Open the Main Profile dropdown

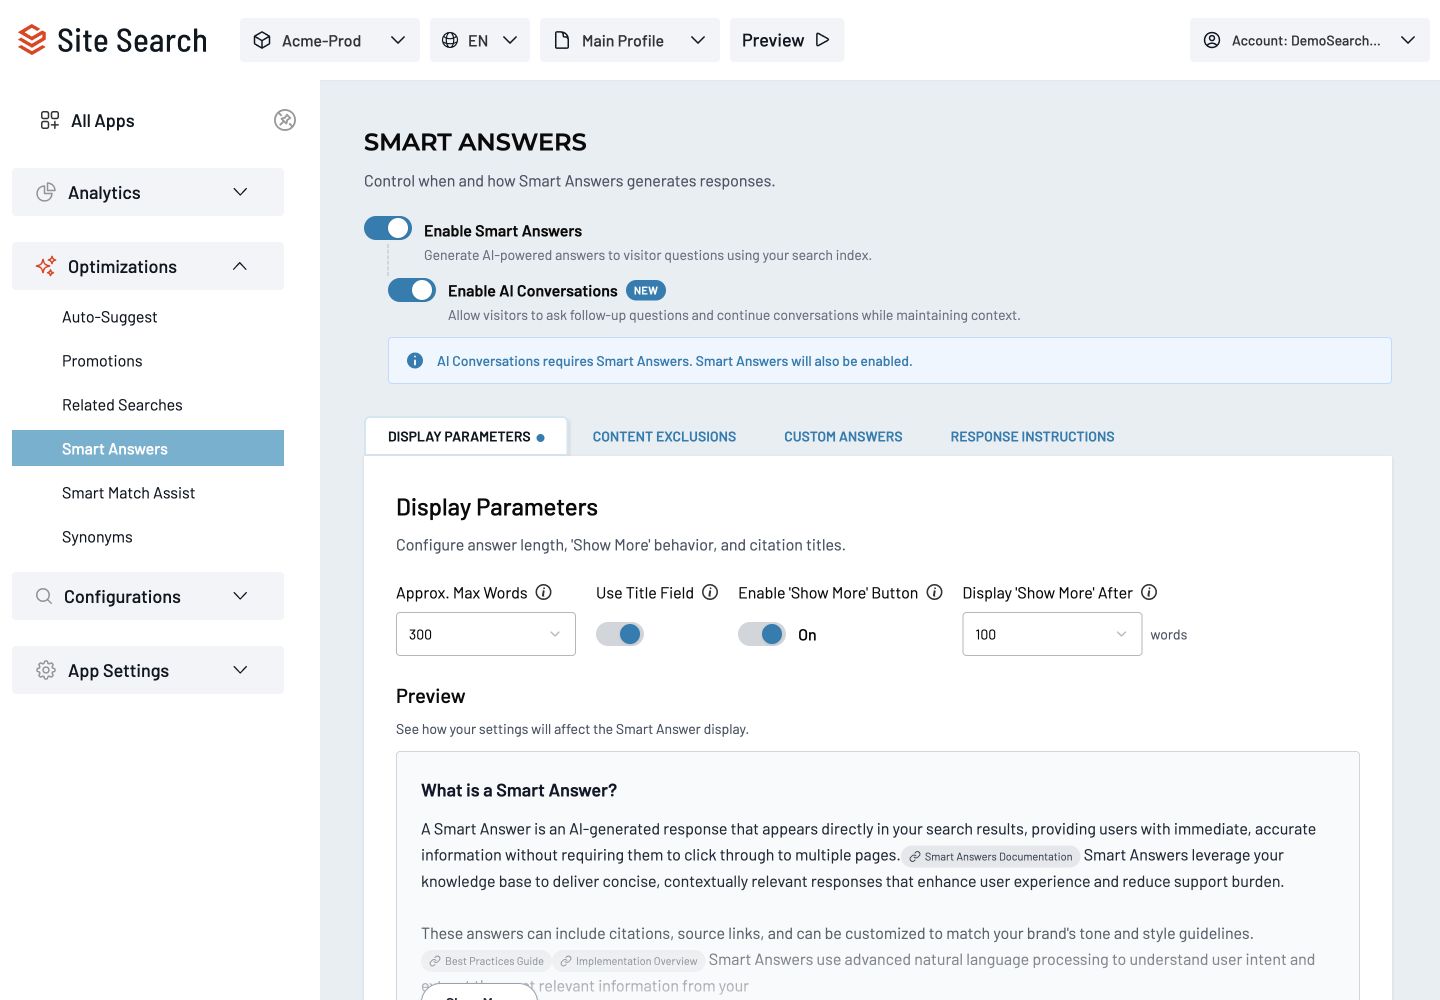click(630, 40)
